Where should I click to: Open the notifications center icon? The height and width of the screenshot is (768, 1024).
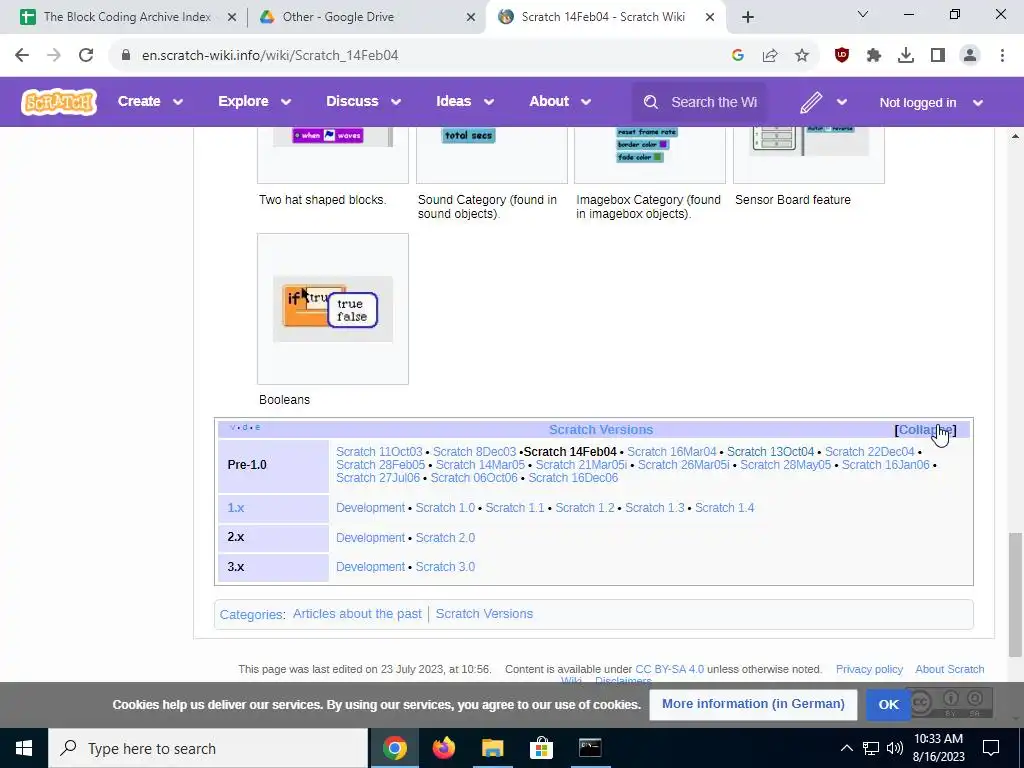[991, 748]
